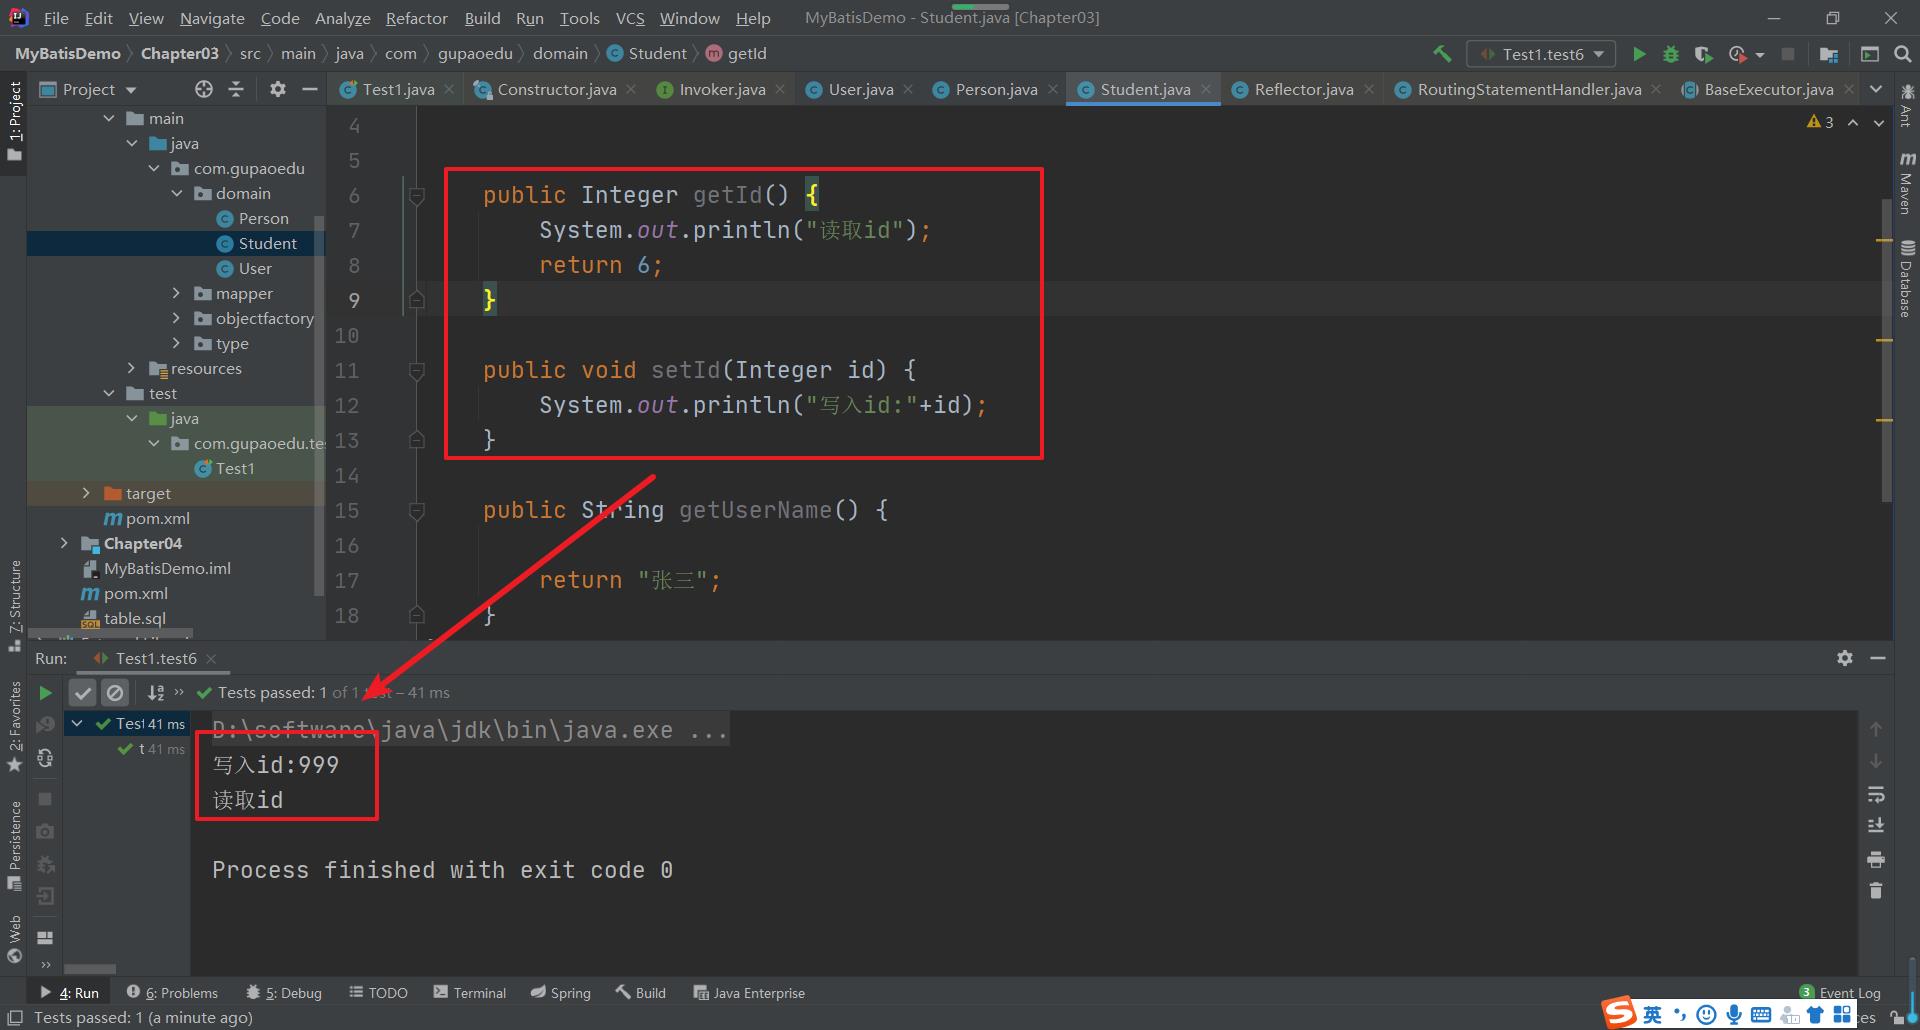Rerun the test in the Run panel
This screenshot has width=1920, height=1030.
pyautogui.click(x=45, y=692)
